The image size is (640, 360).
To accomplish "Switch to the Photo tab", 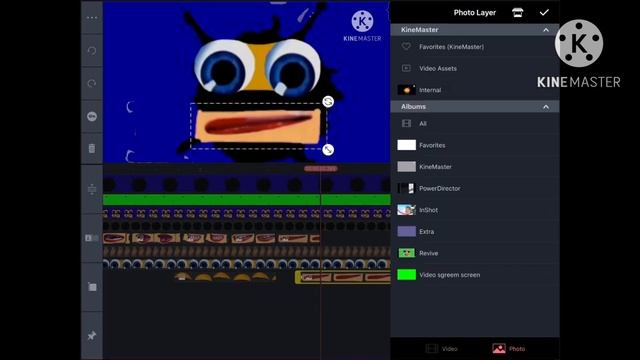I will (x=509, y=349).
